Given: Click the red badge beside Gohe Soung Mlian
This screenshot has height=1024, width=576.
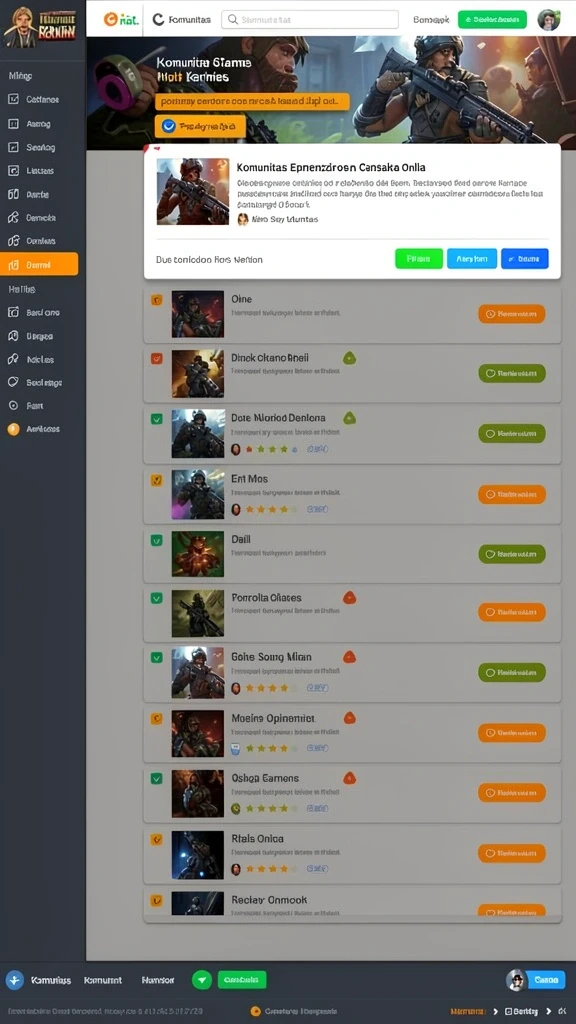Looking at the screenshot, I should [x=349, y=657].
